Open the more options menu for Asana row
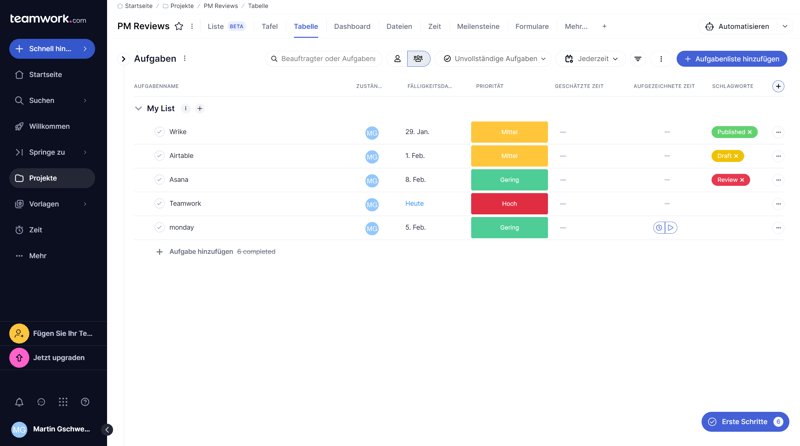The height and width of the screenshot is (446, 800). pos(778,180)
